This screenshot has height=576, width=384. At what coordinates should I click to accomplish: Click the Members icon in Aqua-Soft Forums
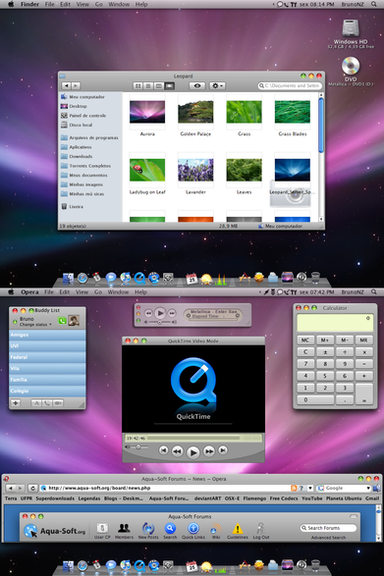click(x=124, y=531)
